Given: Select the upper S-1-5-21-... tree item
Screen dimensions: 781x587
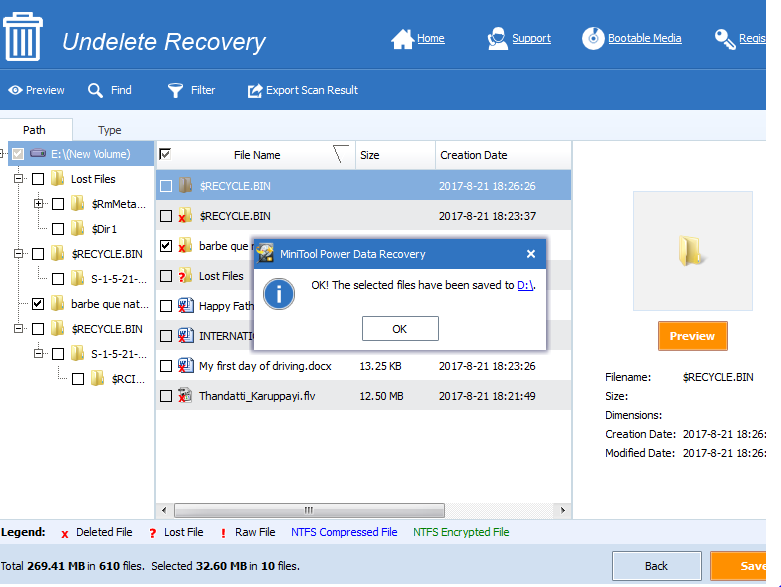Looking at the screenshot, I should pyautogui.click(x=119, y=279).
